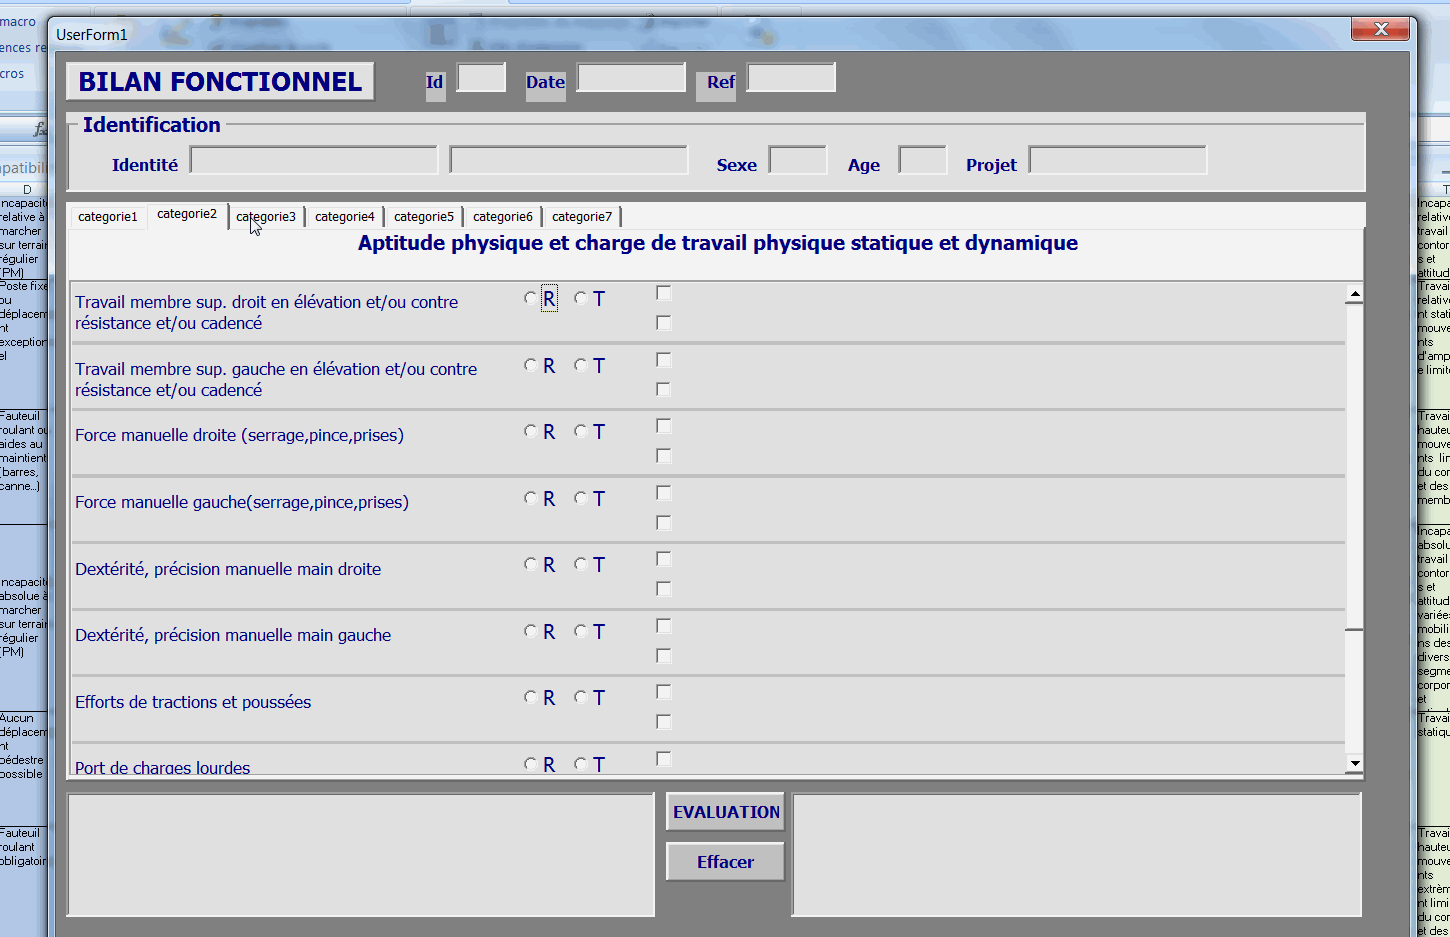Click the Effacer button
This screenshot has width=1450, height=937.
pos(725,862)
